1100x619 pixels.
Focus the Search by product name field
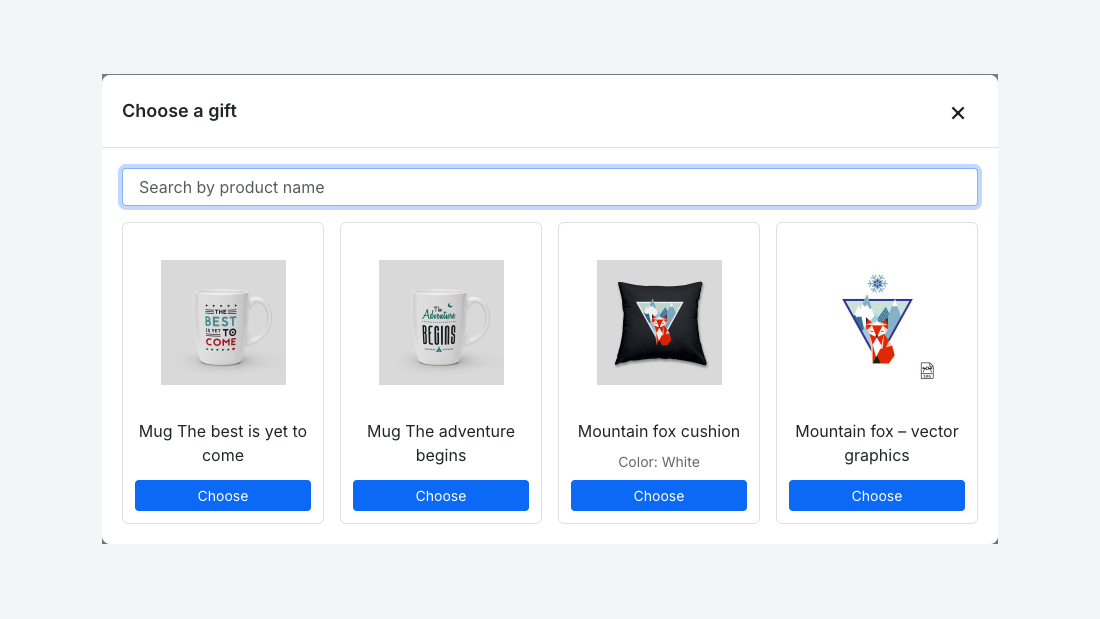(550, 187)
